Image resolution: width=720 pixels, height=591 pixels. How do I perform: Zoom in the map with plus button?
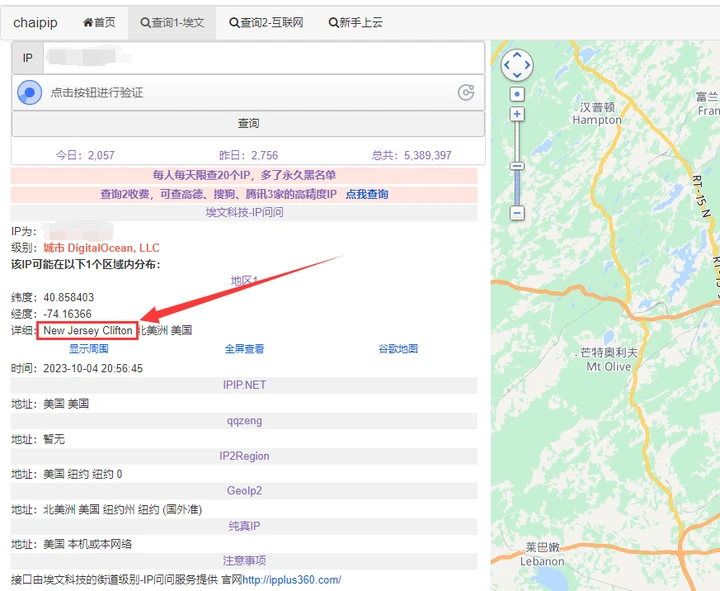(x=517, y=114)
